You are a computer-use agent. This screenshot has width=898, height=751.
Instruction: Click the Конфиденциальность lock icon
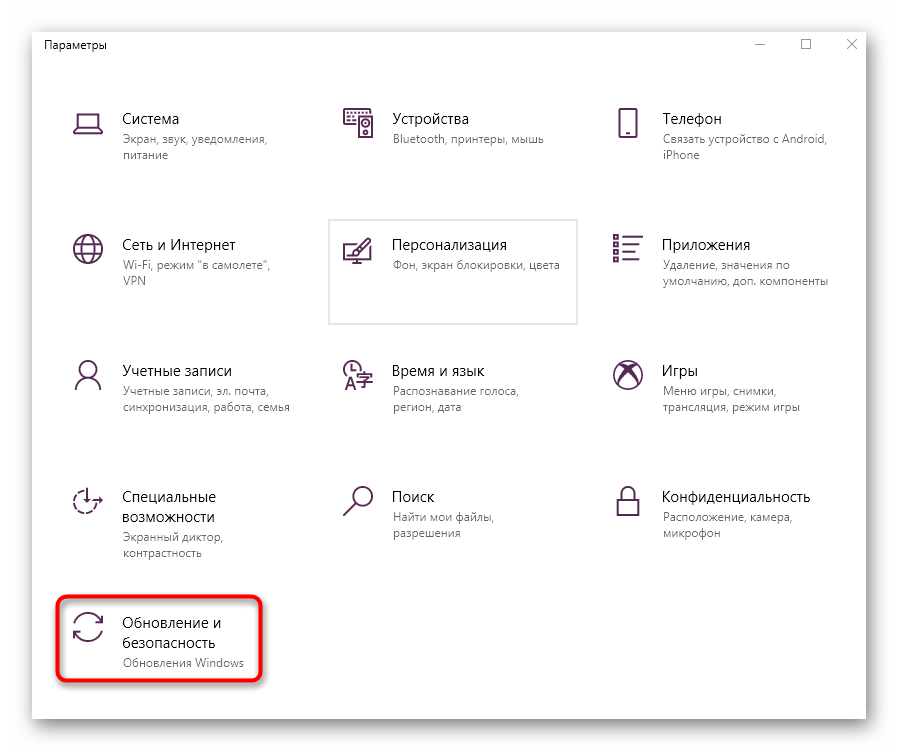coord(627,500)
